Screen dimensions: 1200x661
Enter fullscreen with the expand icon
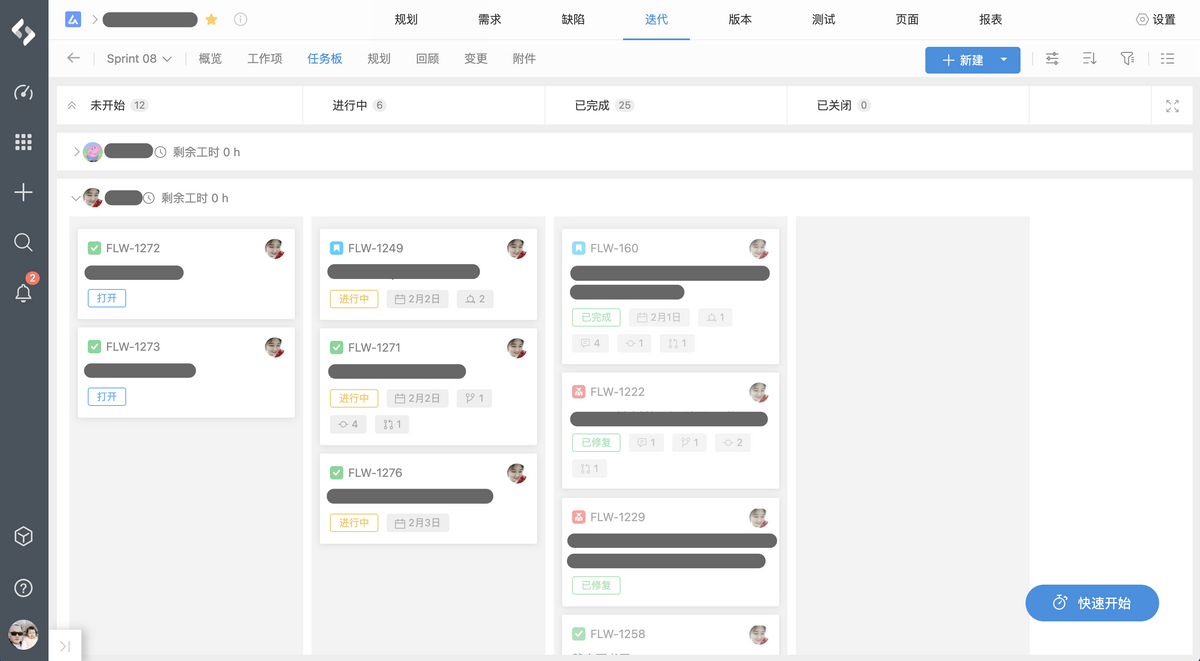(1172, 106)
